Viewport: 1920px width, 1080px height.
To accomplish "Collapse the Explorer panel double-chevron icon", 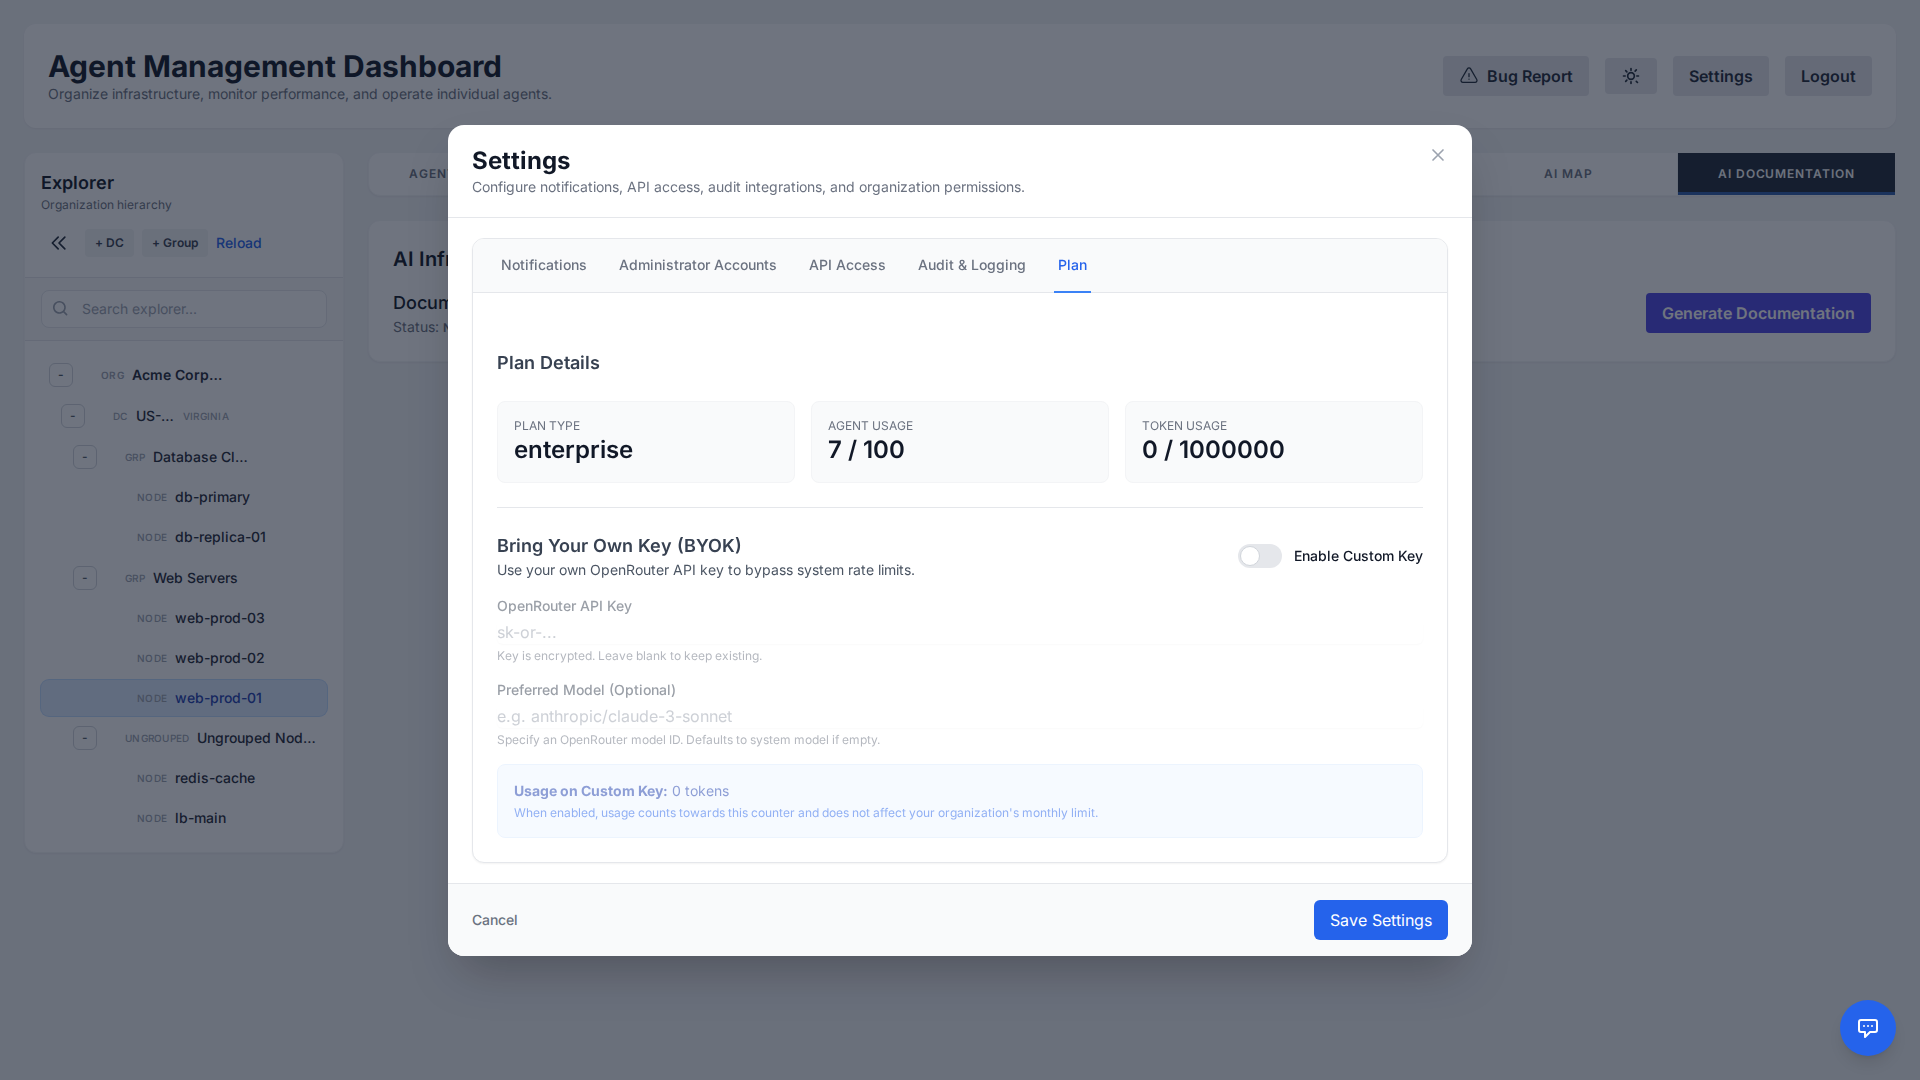I will click(x=59, y=243).
